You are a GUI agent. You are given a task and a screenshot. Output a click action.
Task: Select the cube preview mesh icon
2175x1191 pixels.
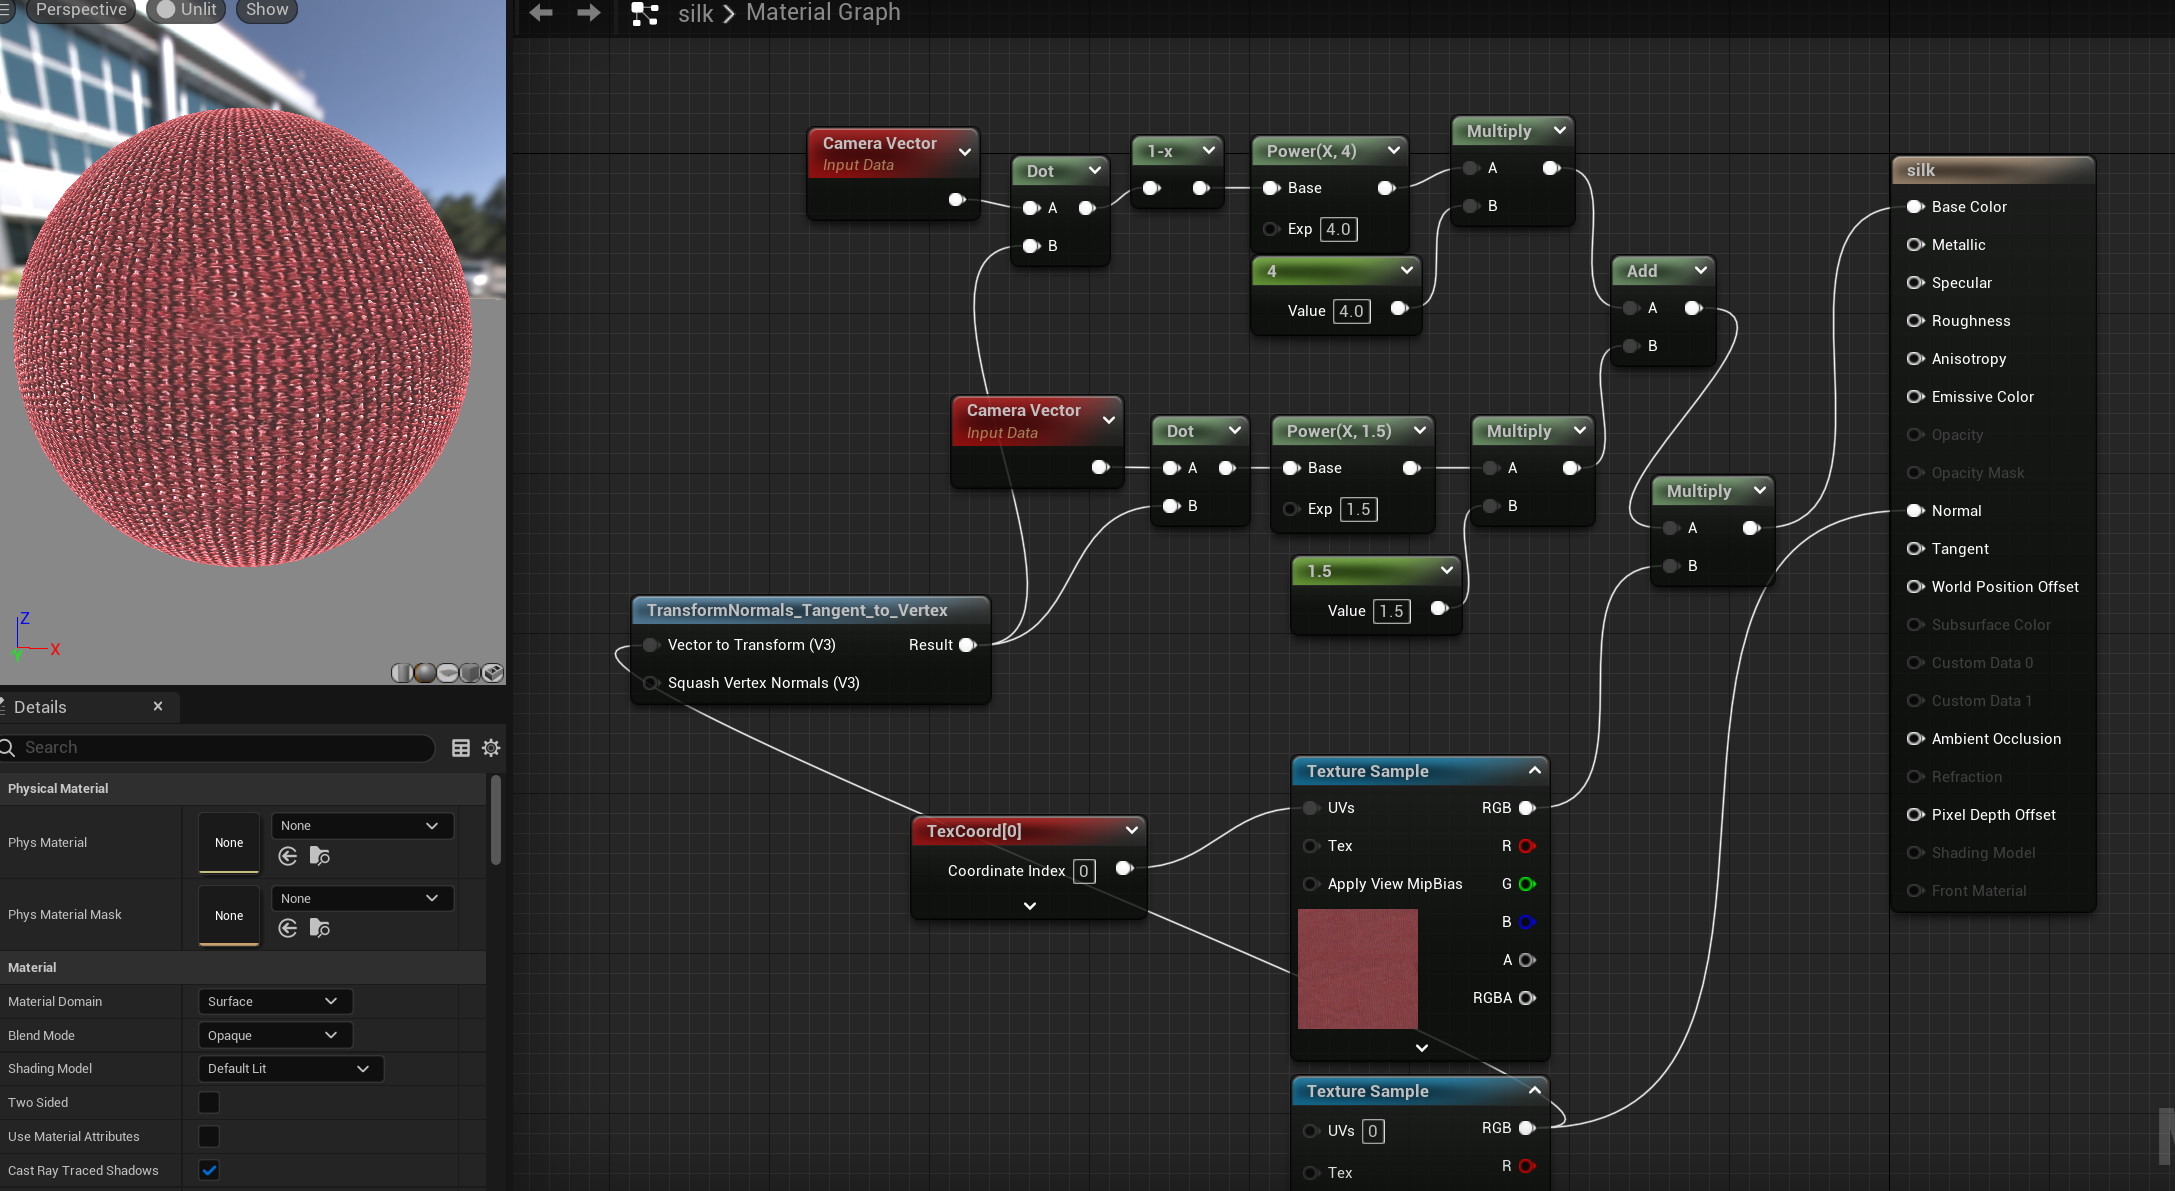470,673
